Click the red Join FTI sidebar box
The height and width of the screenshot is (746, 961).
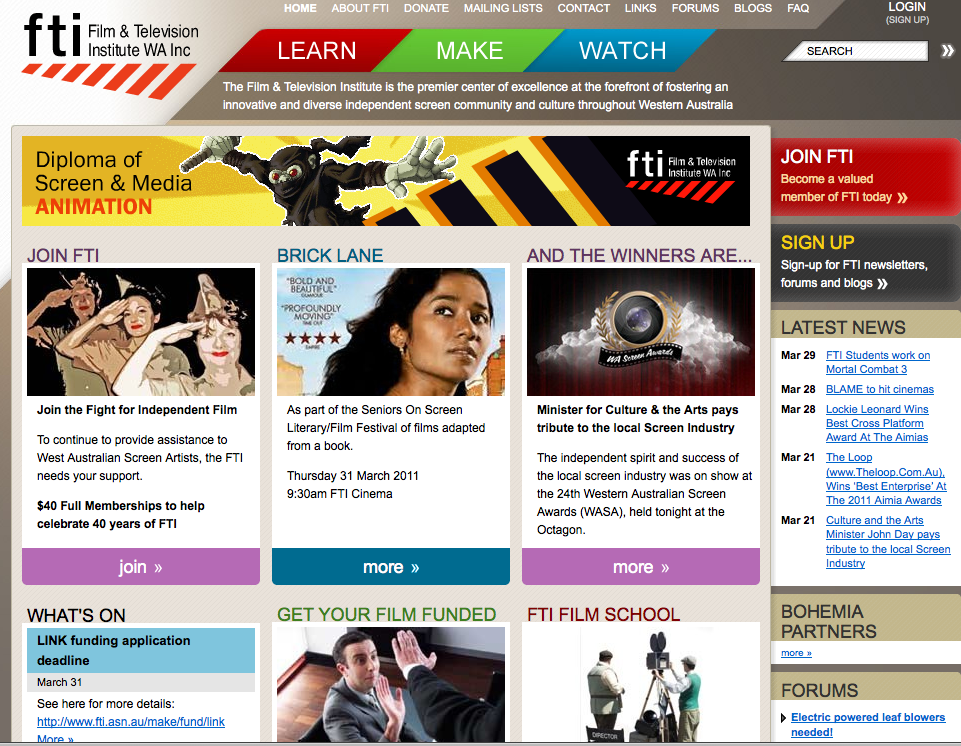pyautogui.click(x=865, y=176)
